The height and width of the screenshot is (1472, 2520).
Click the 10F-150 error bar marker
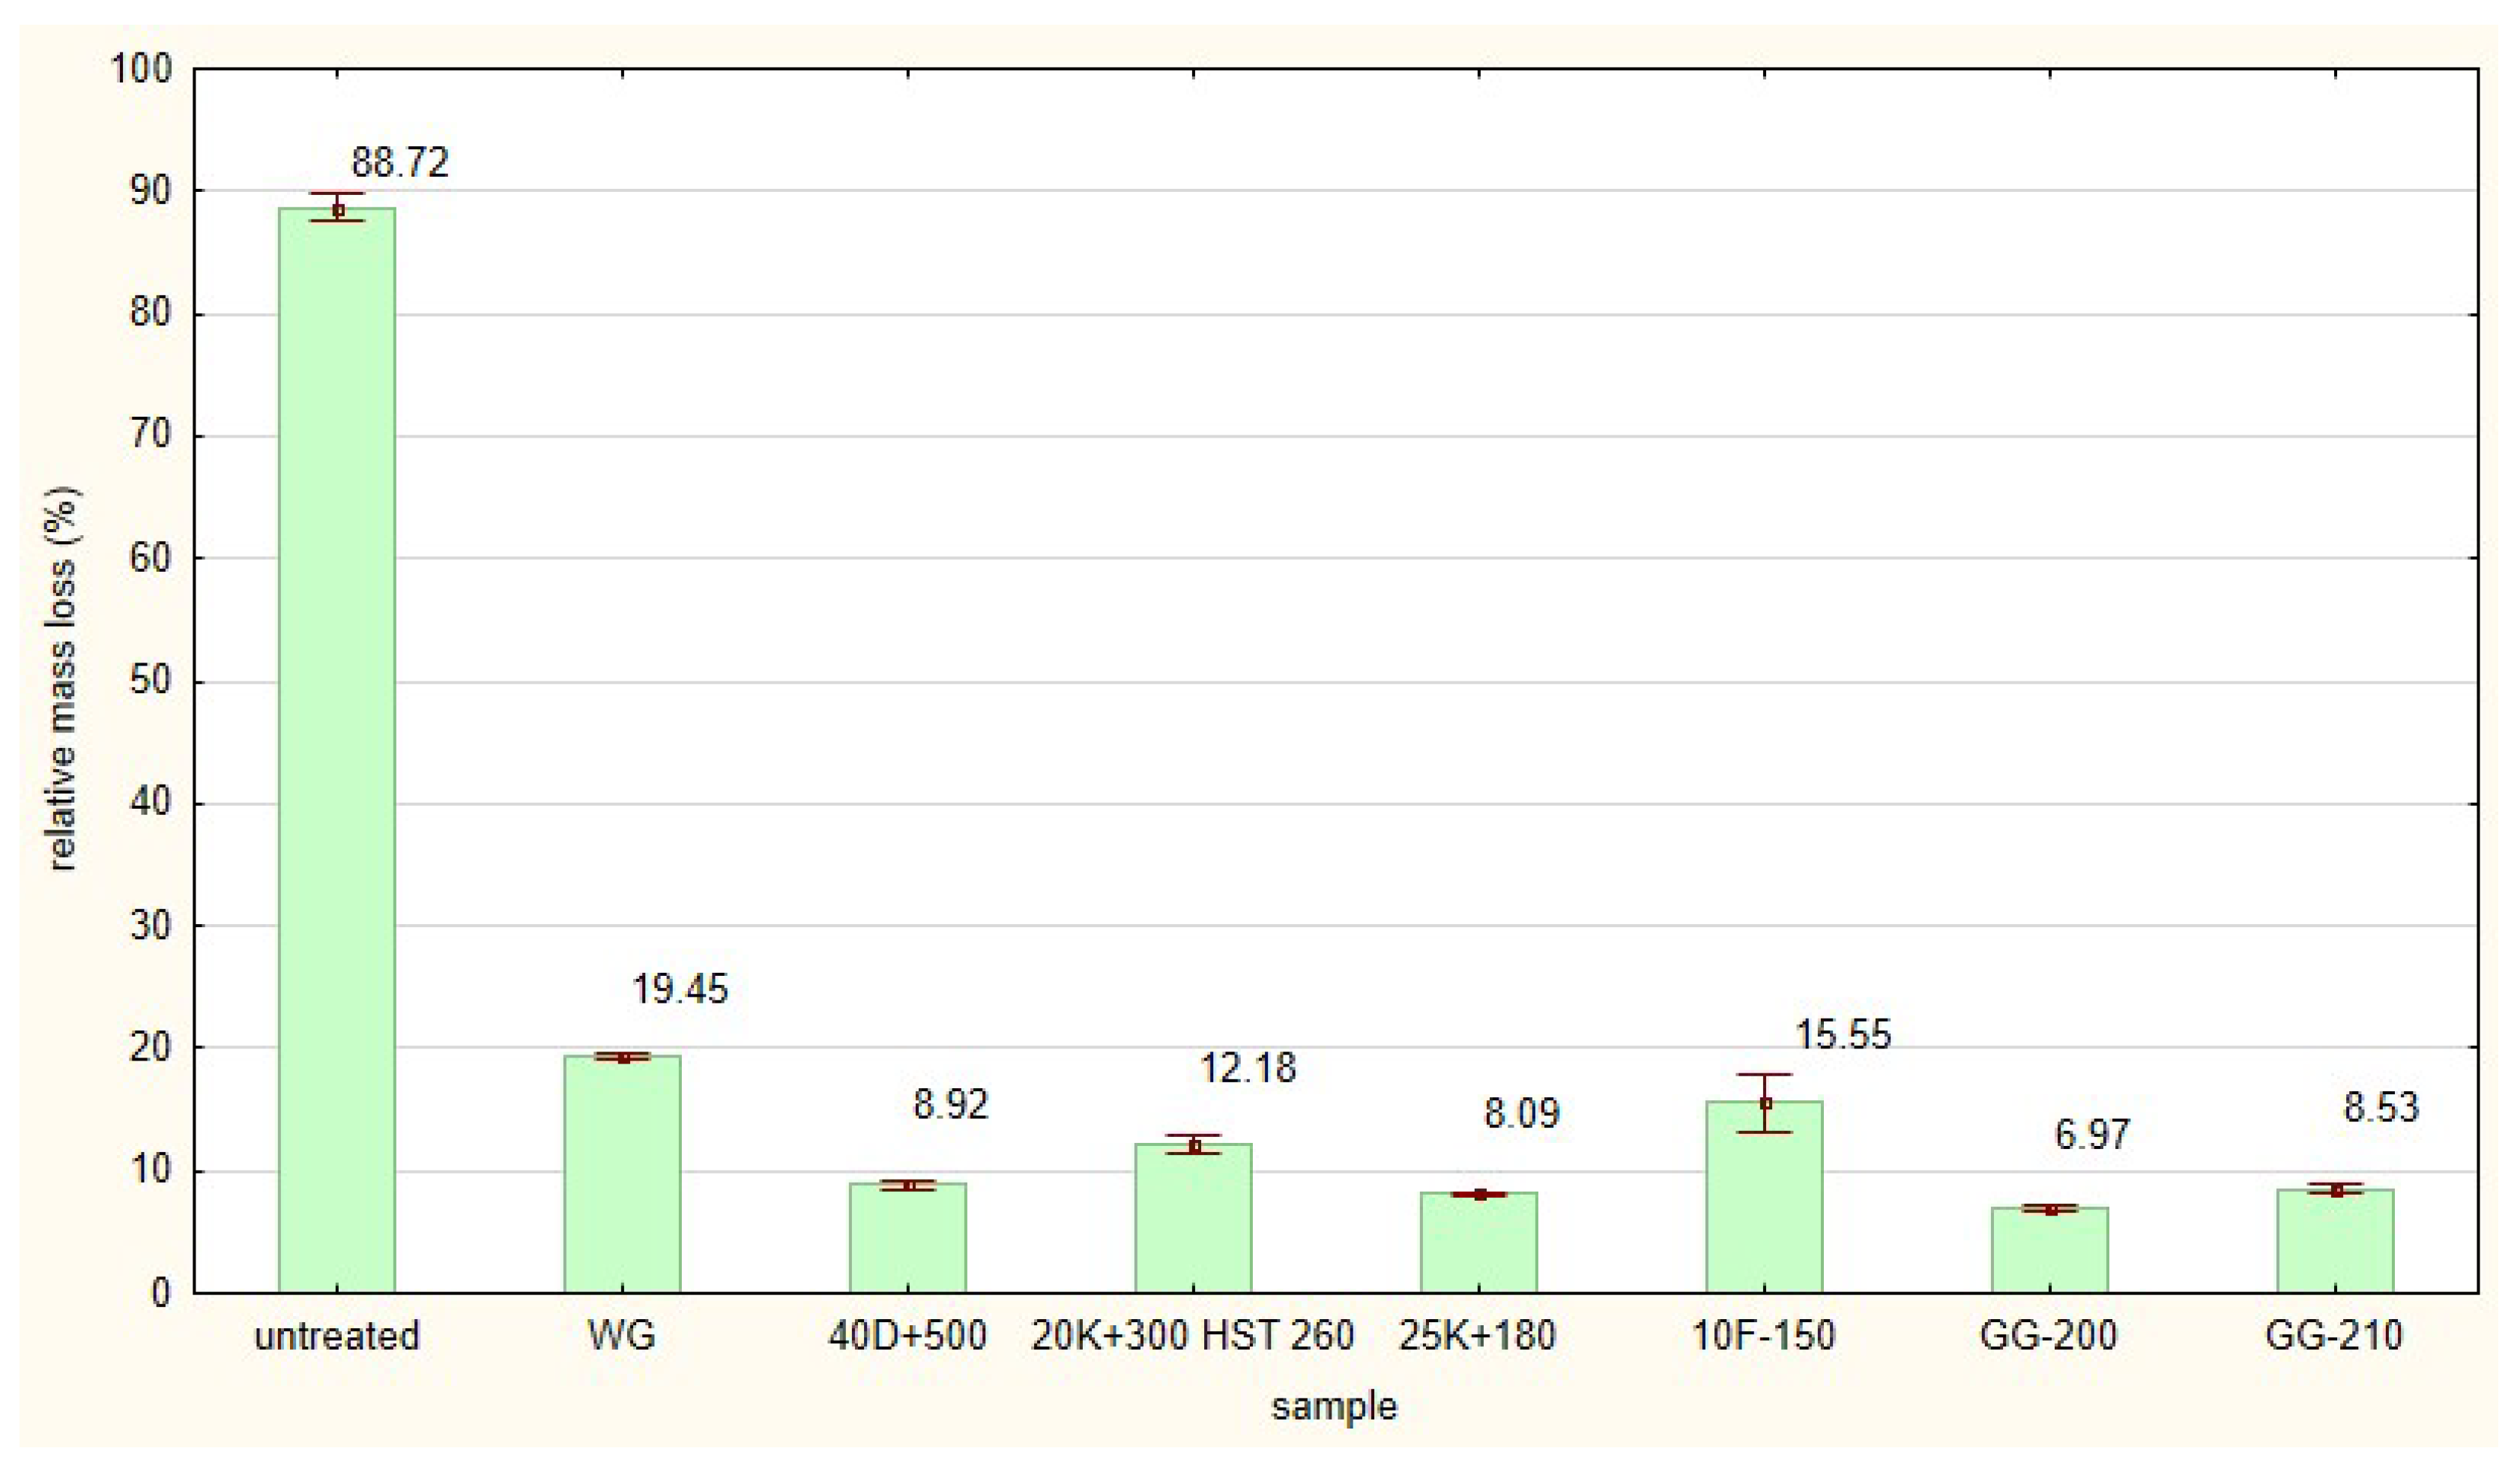point(1765,1104)
